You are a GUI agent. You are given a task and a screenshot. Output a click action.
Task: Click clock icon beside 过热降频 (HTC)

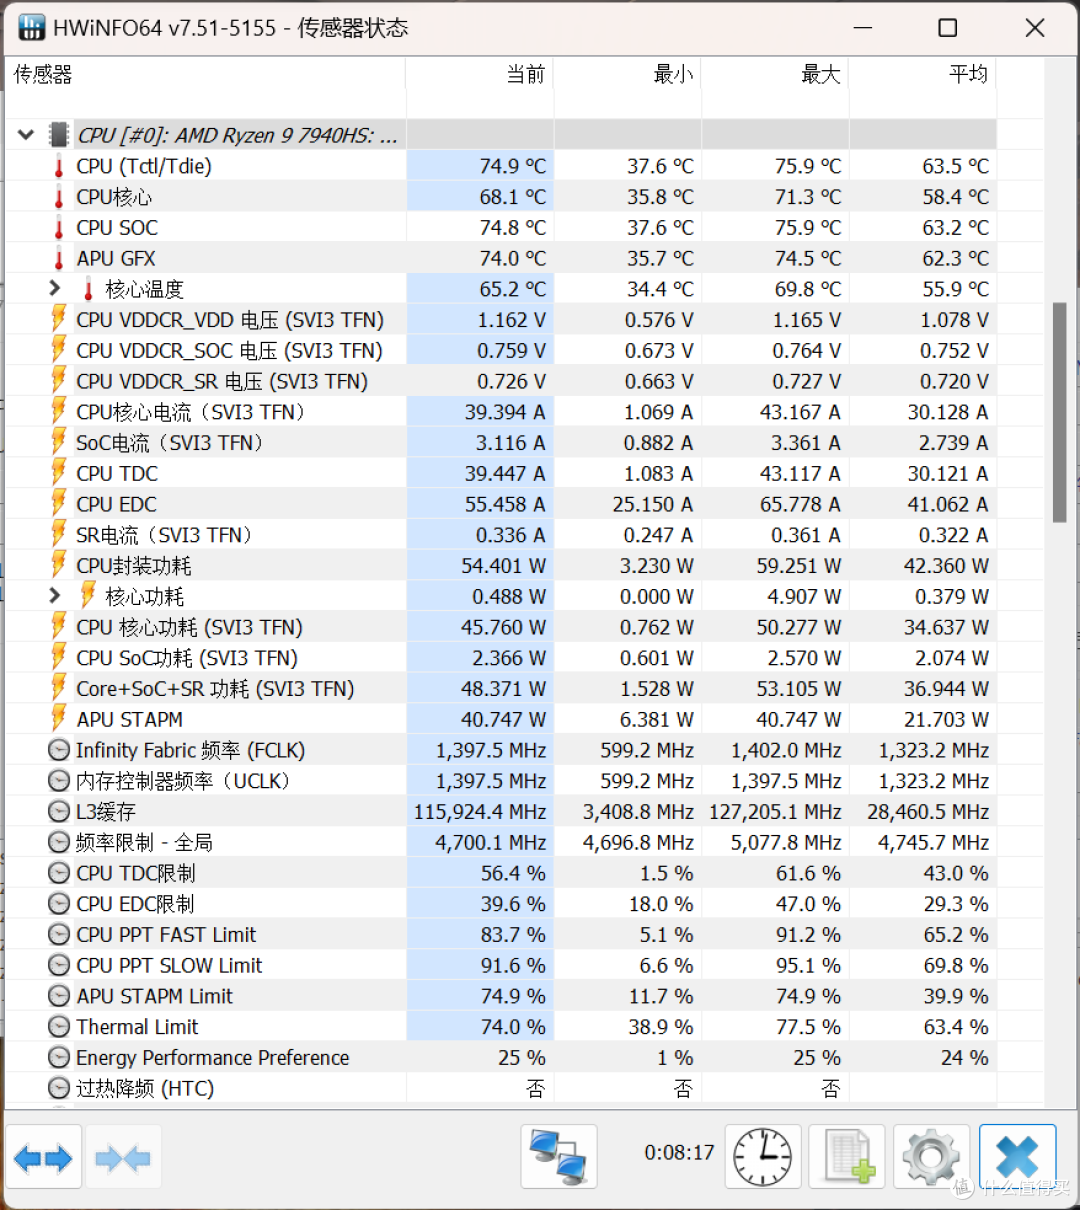click(59, 1088)
